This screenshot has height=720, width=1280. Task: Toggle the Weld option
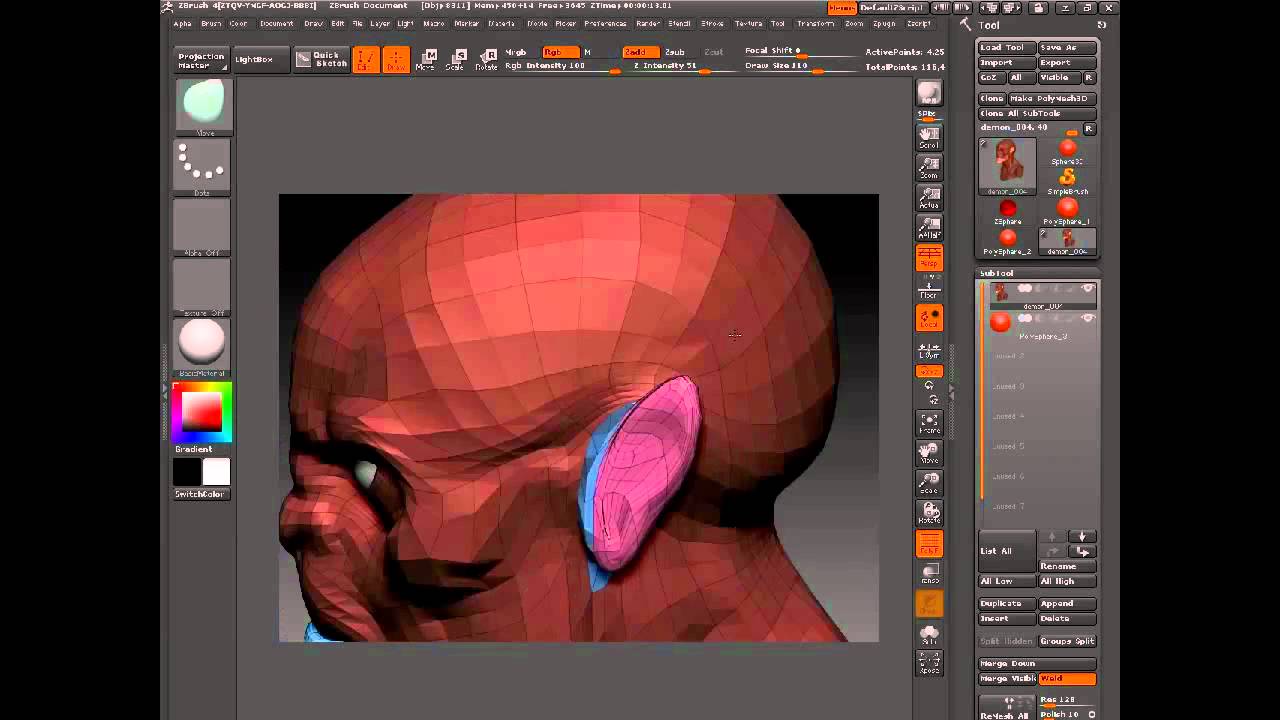point(1067,679)
